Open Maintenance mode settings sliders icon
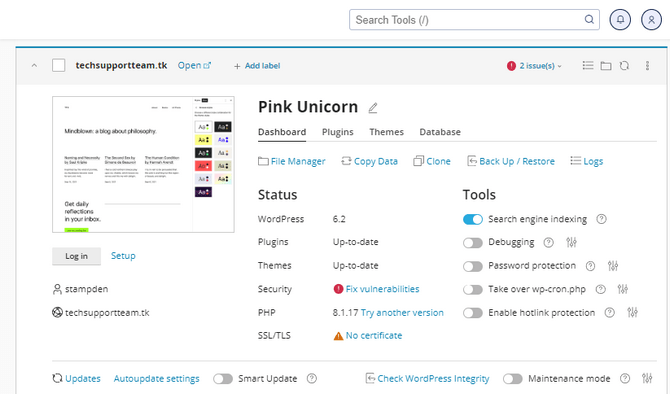670x394 pixels. pyautogui.click(x=647, y=379)
